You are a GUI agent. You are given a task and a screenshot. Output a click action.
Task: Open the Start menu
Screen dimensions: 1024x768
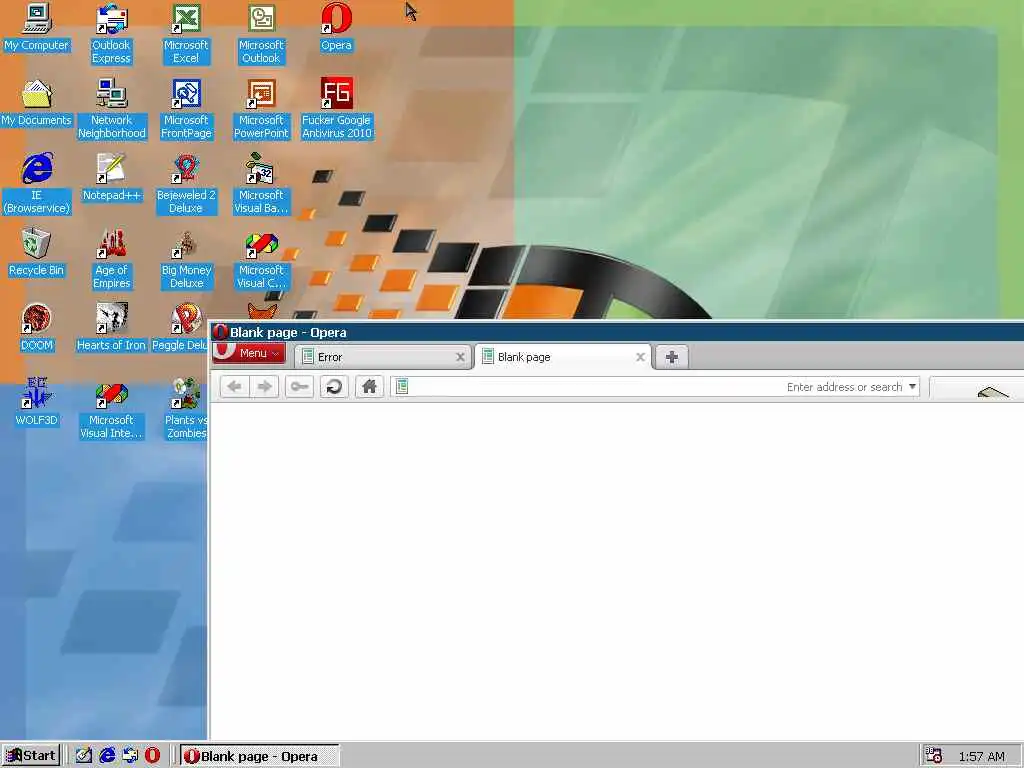pyautogui.click(x=31, y=756)
